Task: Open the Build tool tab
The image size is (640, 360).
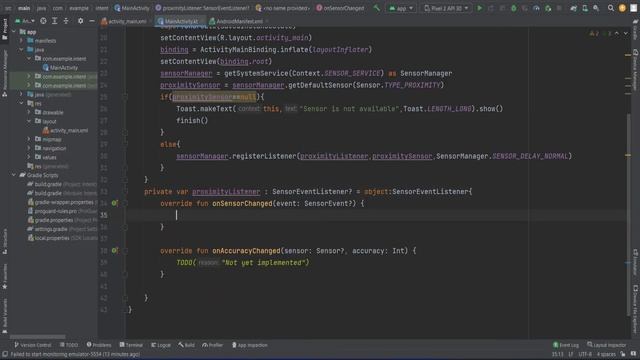Action: [x=187, y=345]
